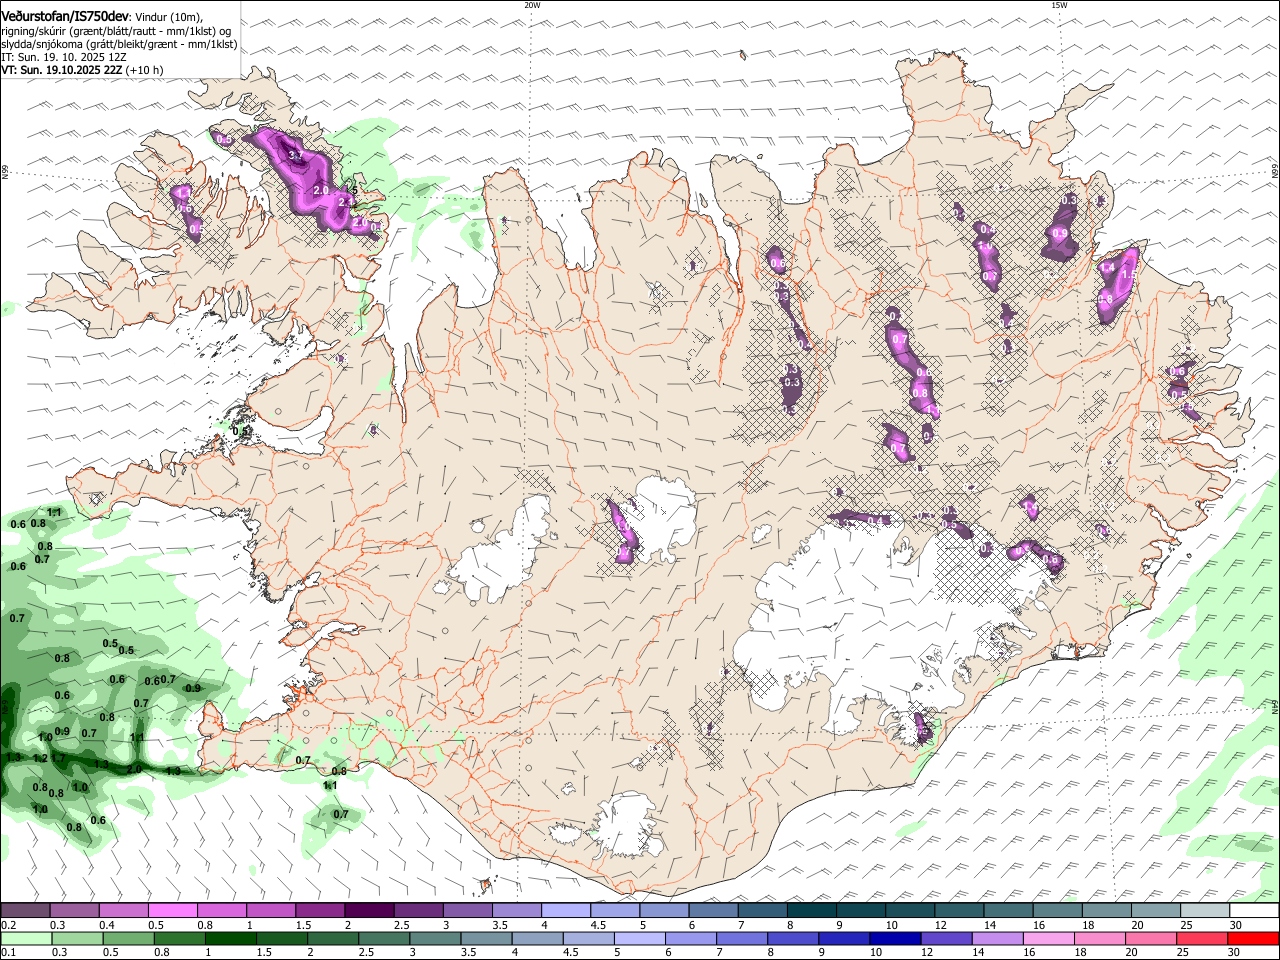Click the '15W' longitude label at top
This screenshot has width=1280, height=960.
[x=1059, y=5]
